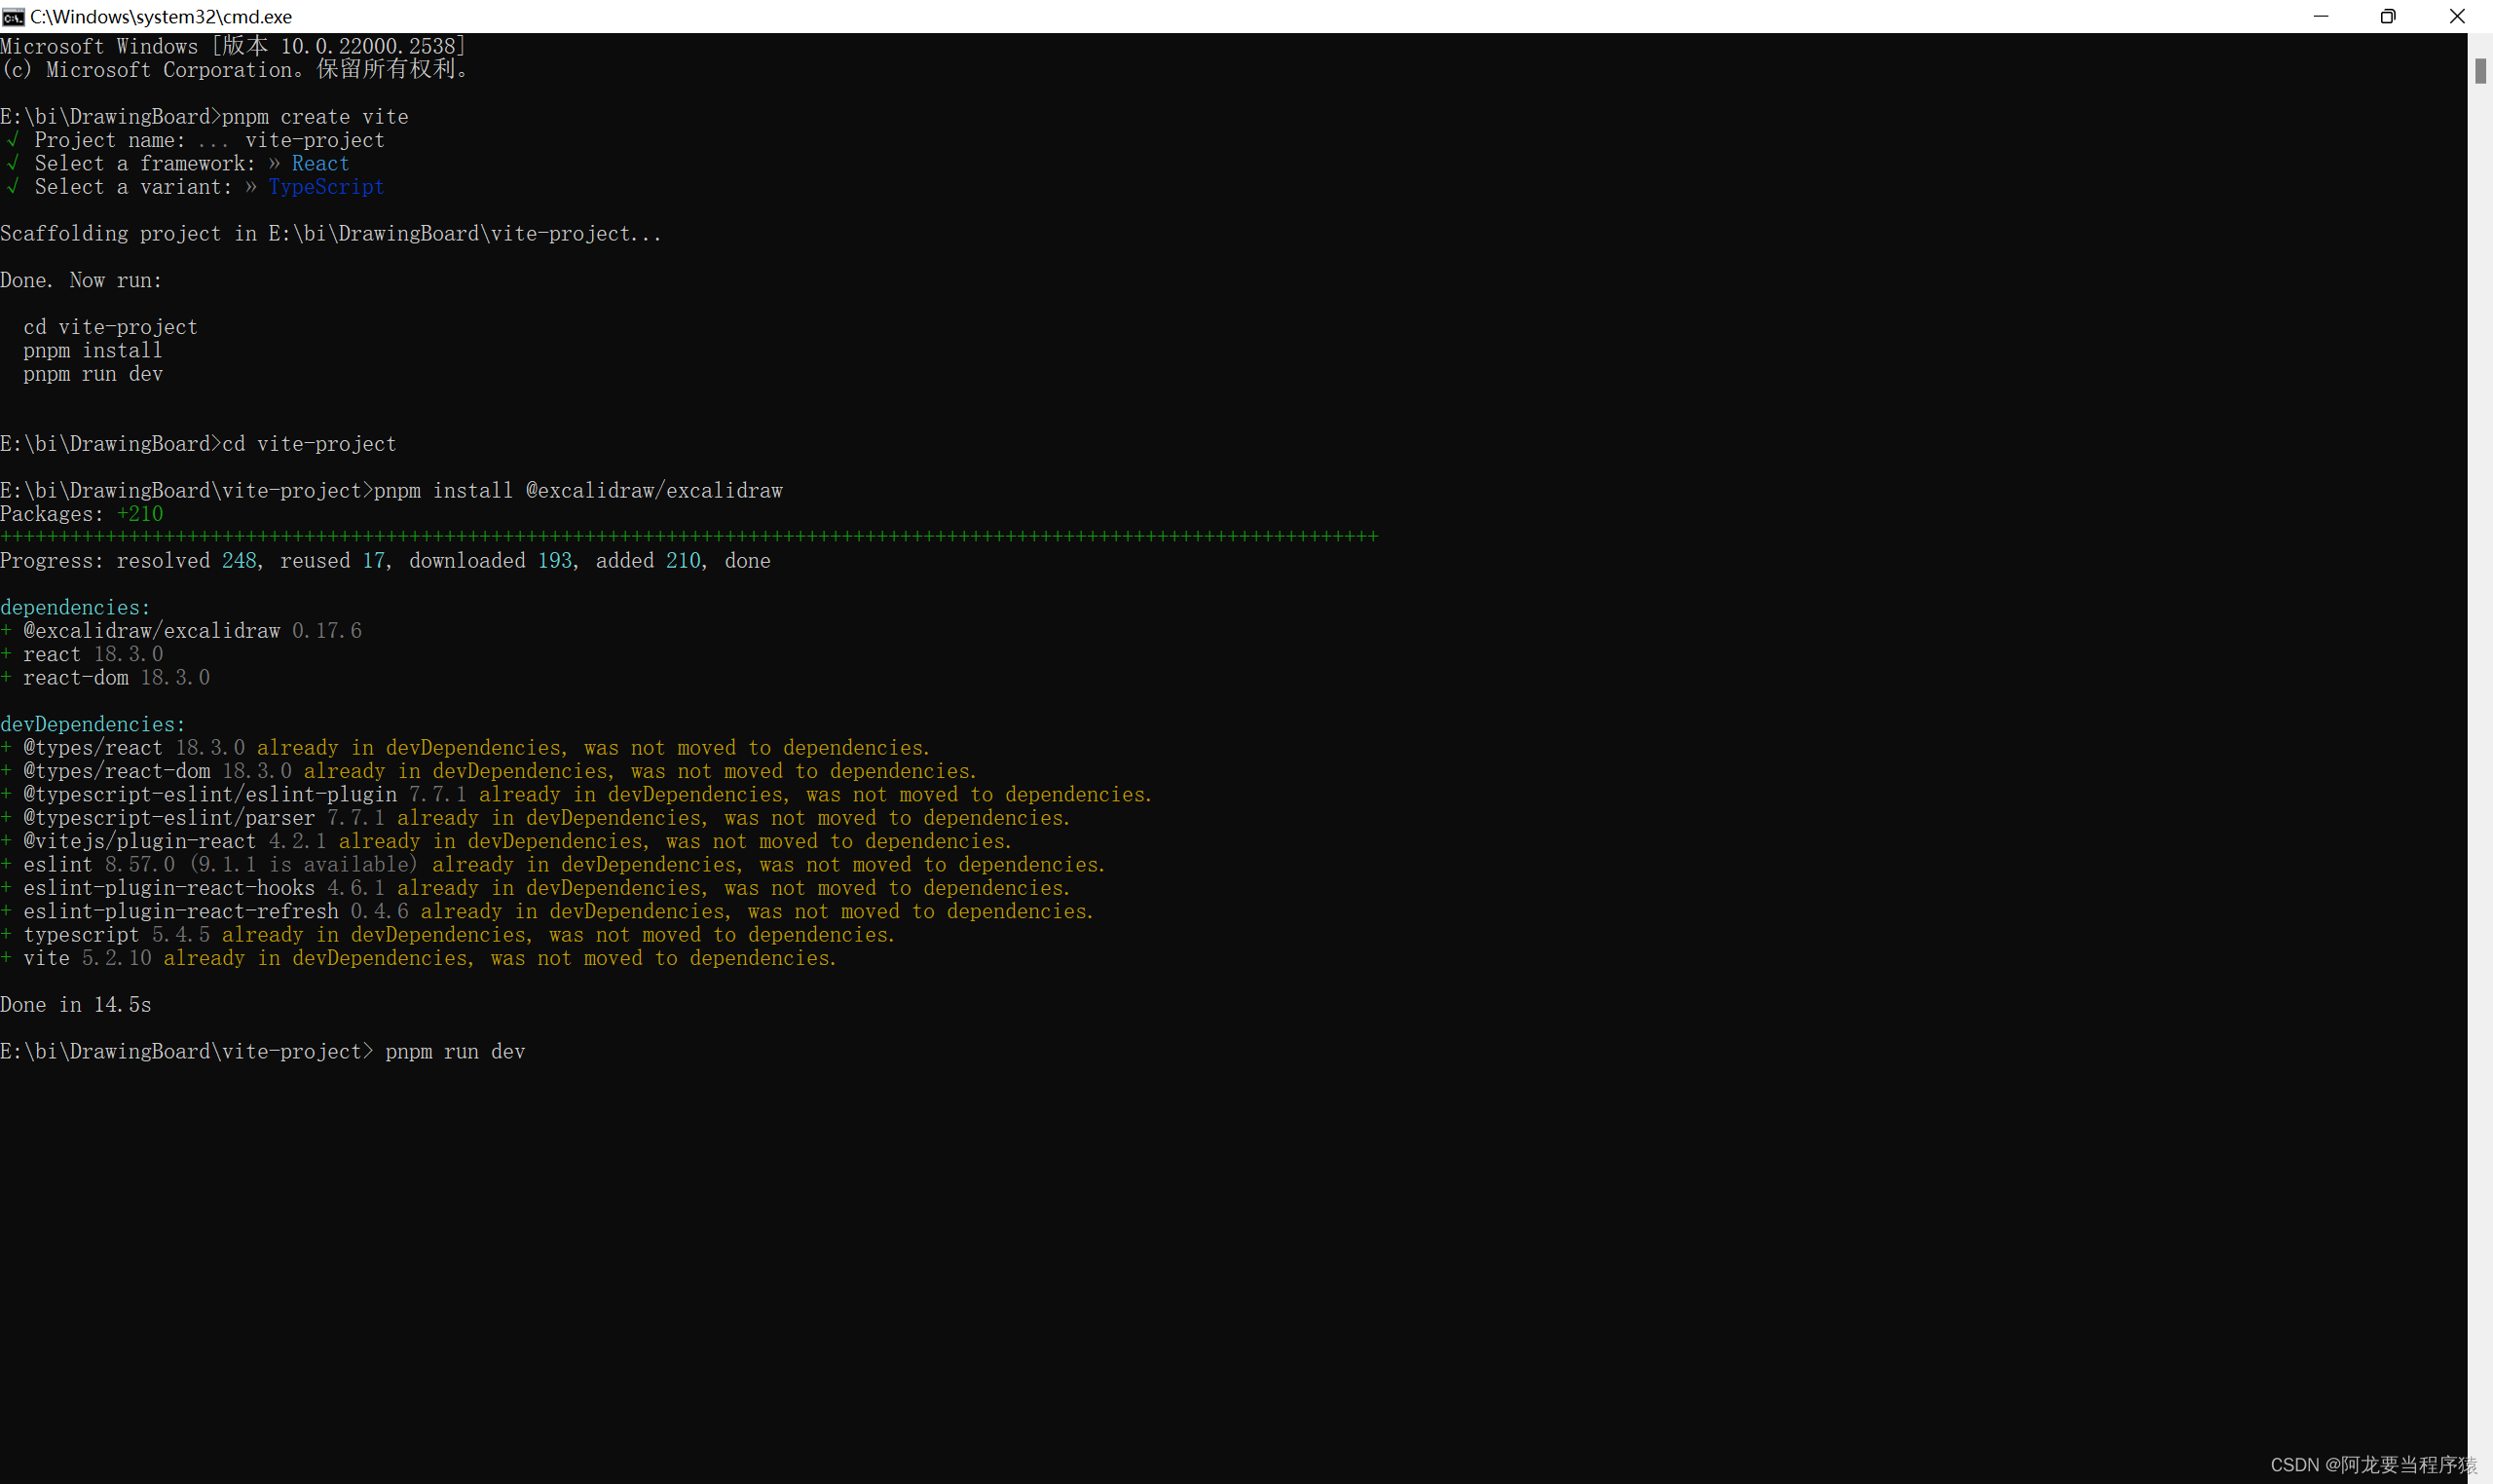2493x1484 pixels.
Task: Click the blue 'TypeScript' variant text
Action: 326,187
